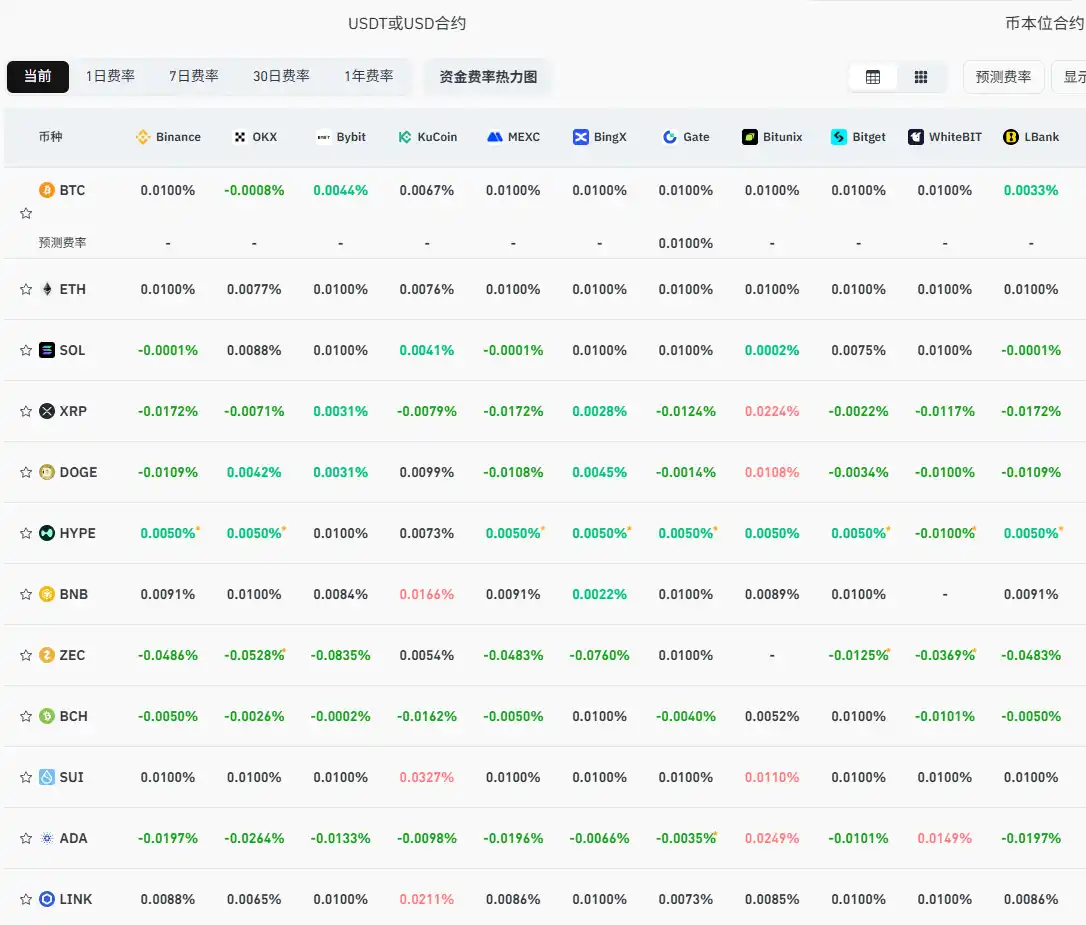1086x925 pixels.
Task: Click Gate predicted rate 0.0100%
Action: coord(686,243)
